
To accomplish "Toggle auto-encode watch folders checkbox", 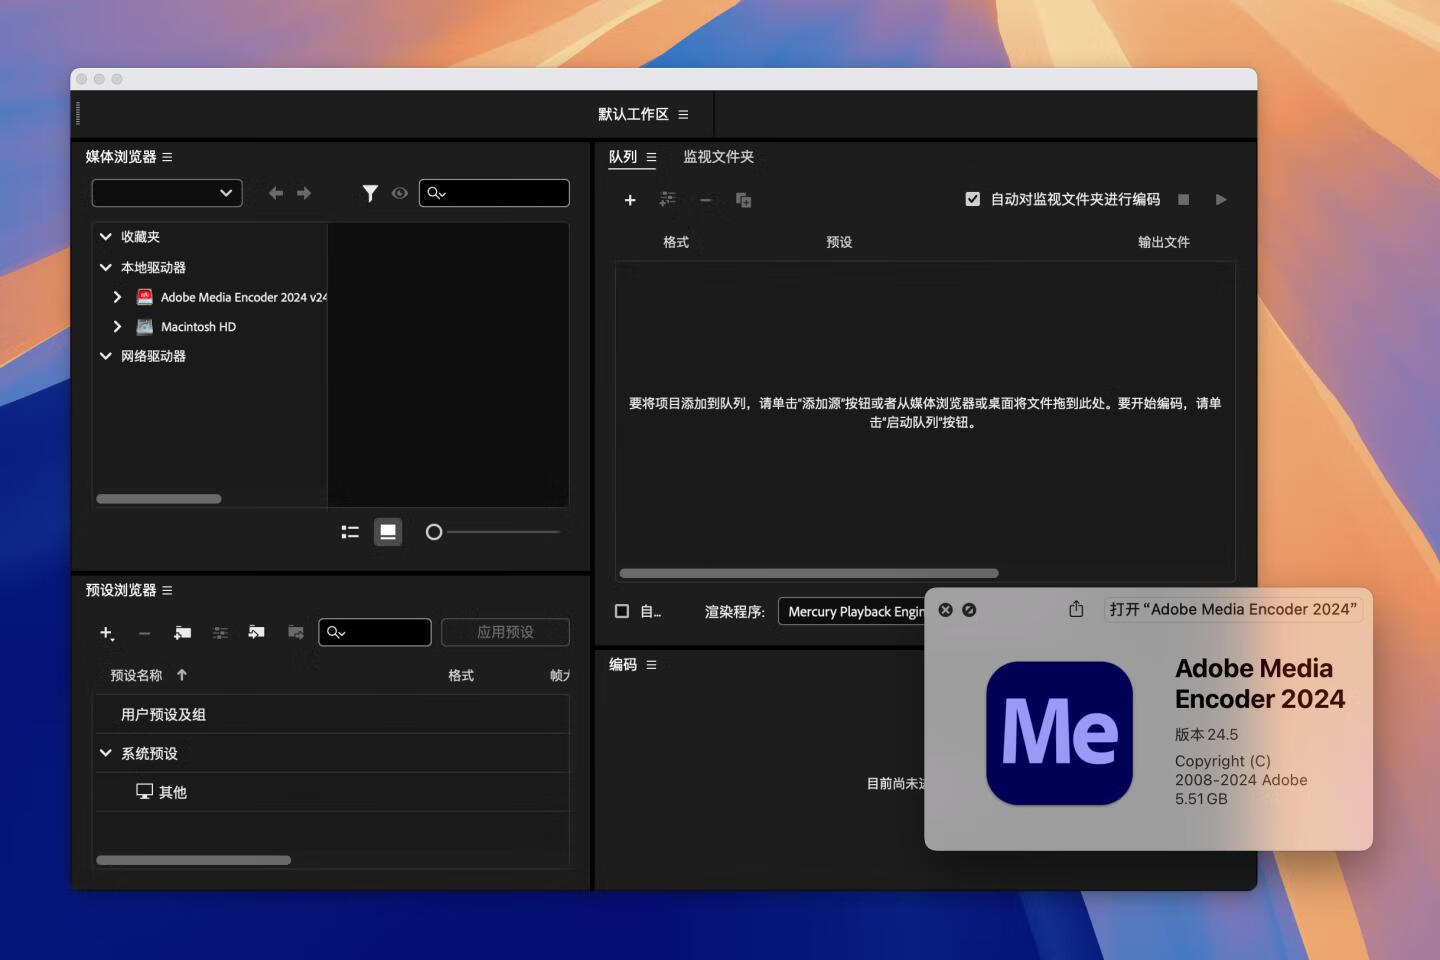I will (972, 199).
